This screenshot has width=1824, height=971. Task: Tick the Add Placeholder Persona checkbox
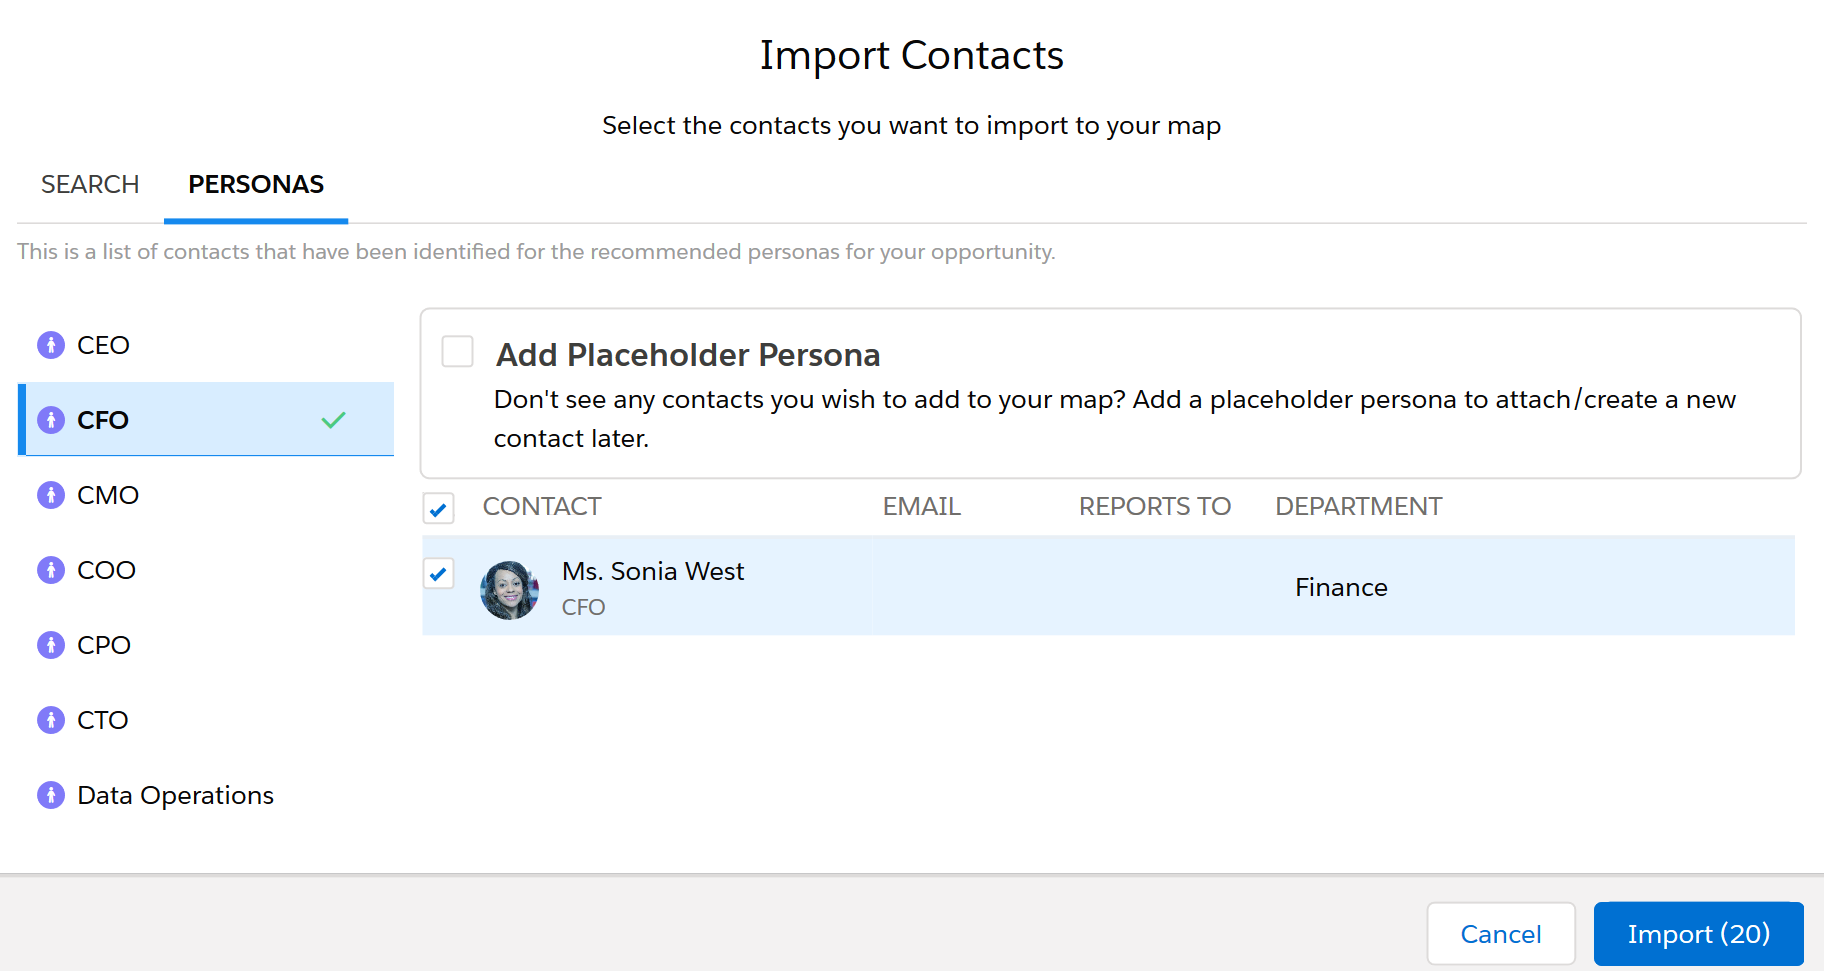point(458,351)
